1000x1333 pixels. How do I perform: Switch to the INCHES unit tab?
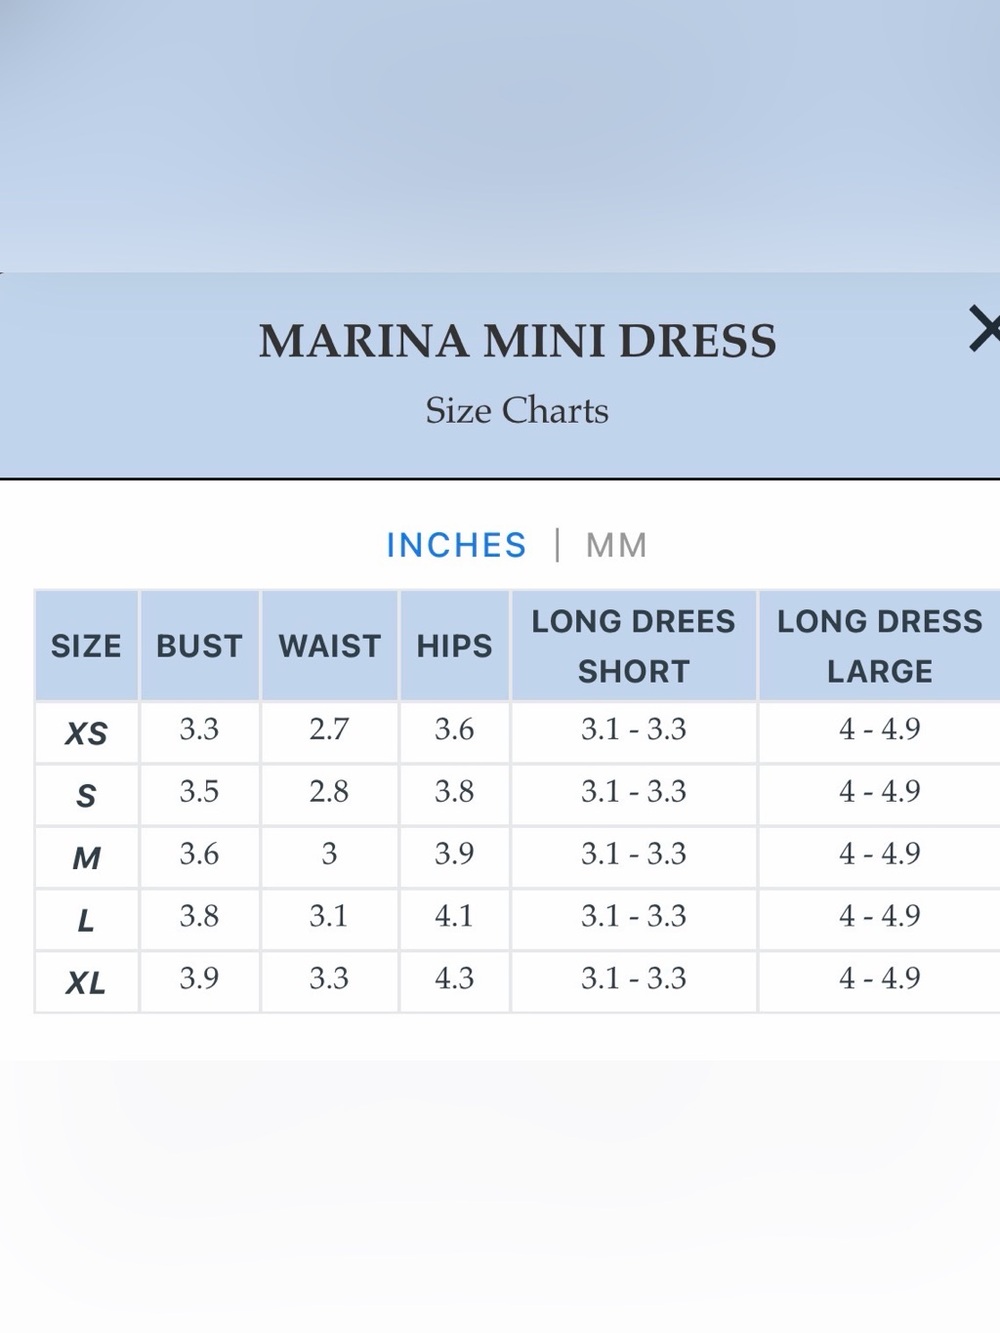point(456,545)
